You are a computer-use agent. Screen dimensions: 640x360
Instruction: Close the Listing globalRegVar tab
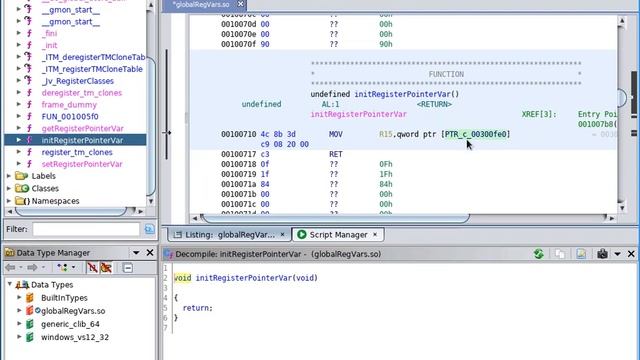[x=282, y=235]
